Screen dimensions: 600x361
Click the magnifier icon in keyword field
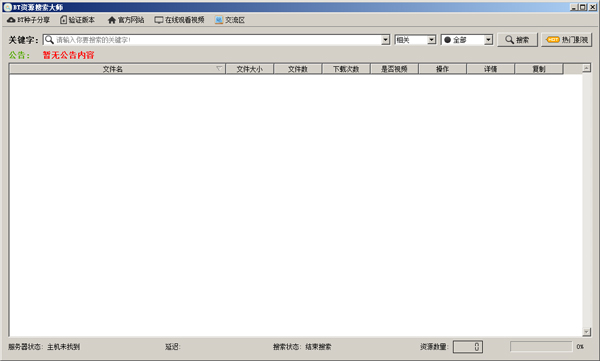click(49, 40)
